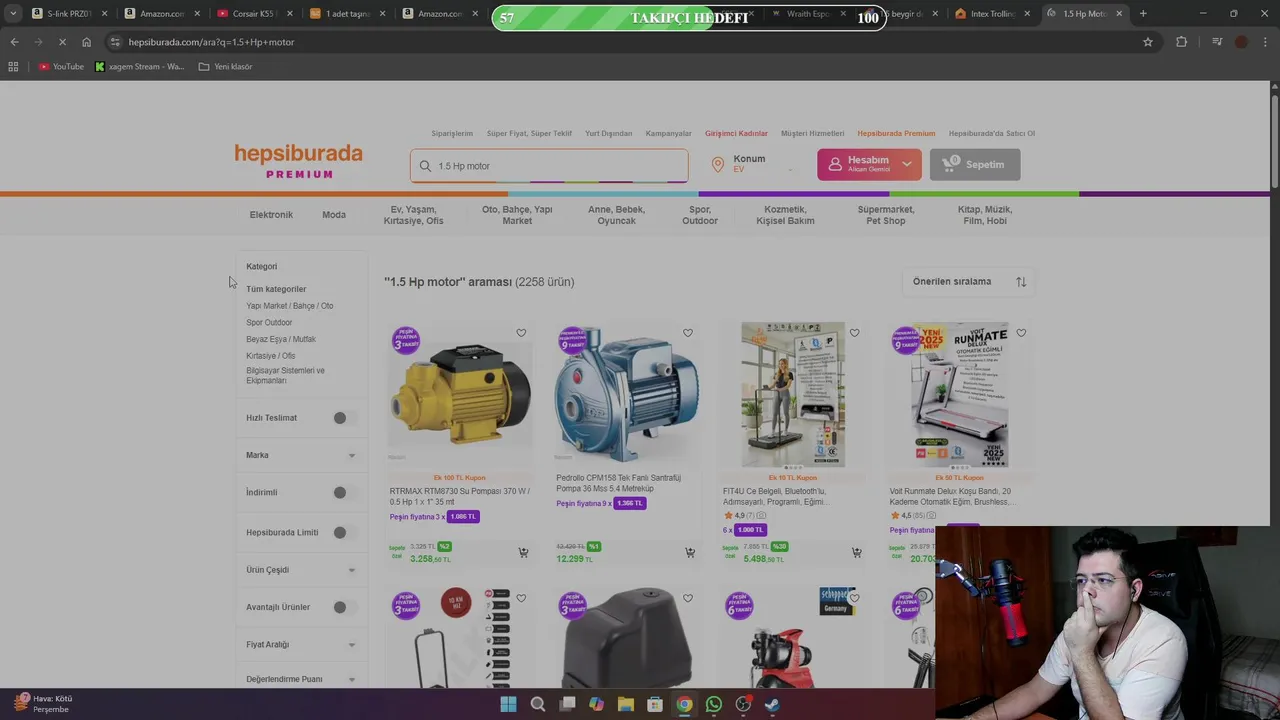1280x720 pixels.
Task: Select Beyaz Eşya / Mutfak category
Action: [281, 339]
